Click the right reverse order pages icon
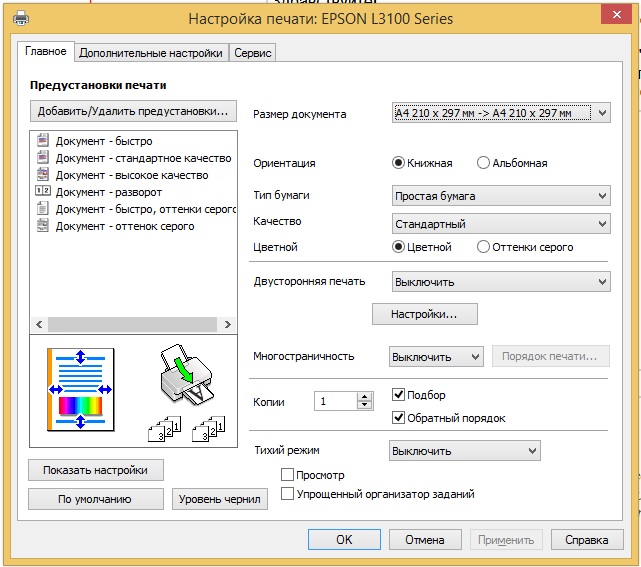The height and width of the screenshot is (567, 641). coord(208,429)
